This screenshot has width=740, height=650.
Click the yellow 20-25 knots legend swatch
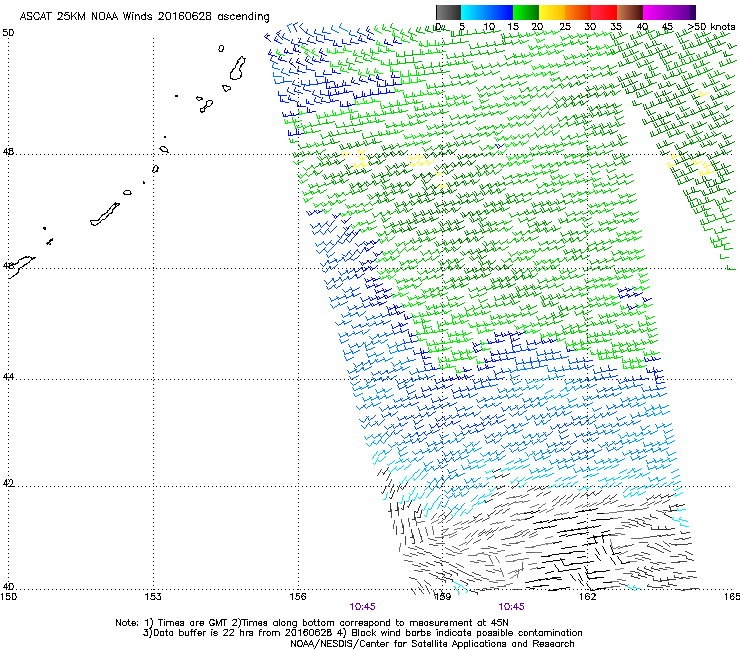coord(552,12)
